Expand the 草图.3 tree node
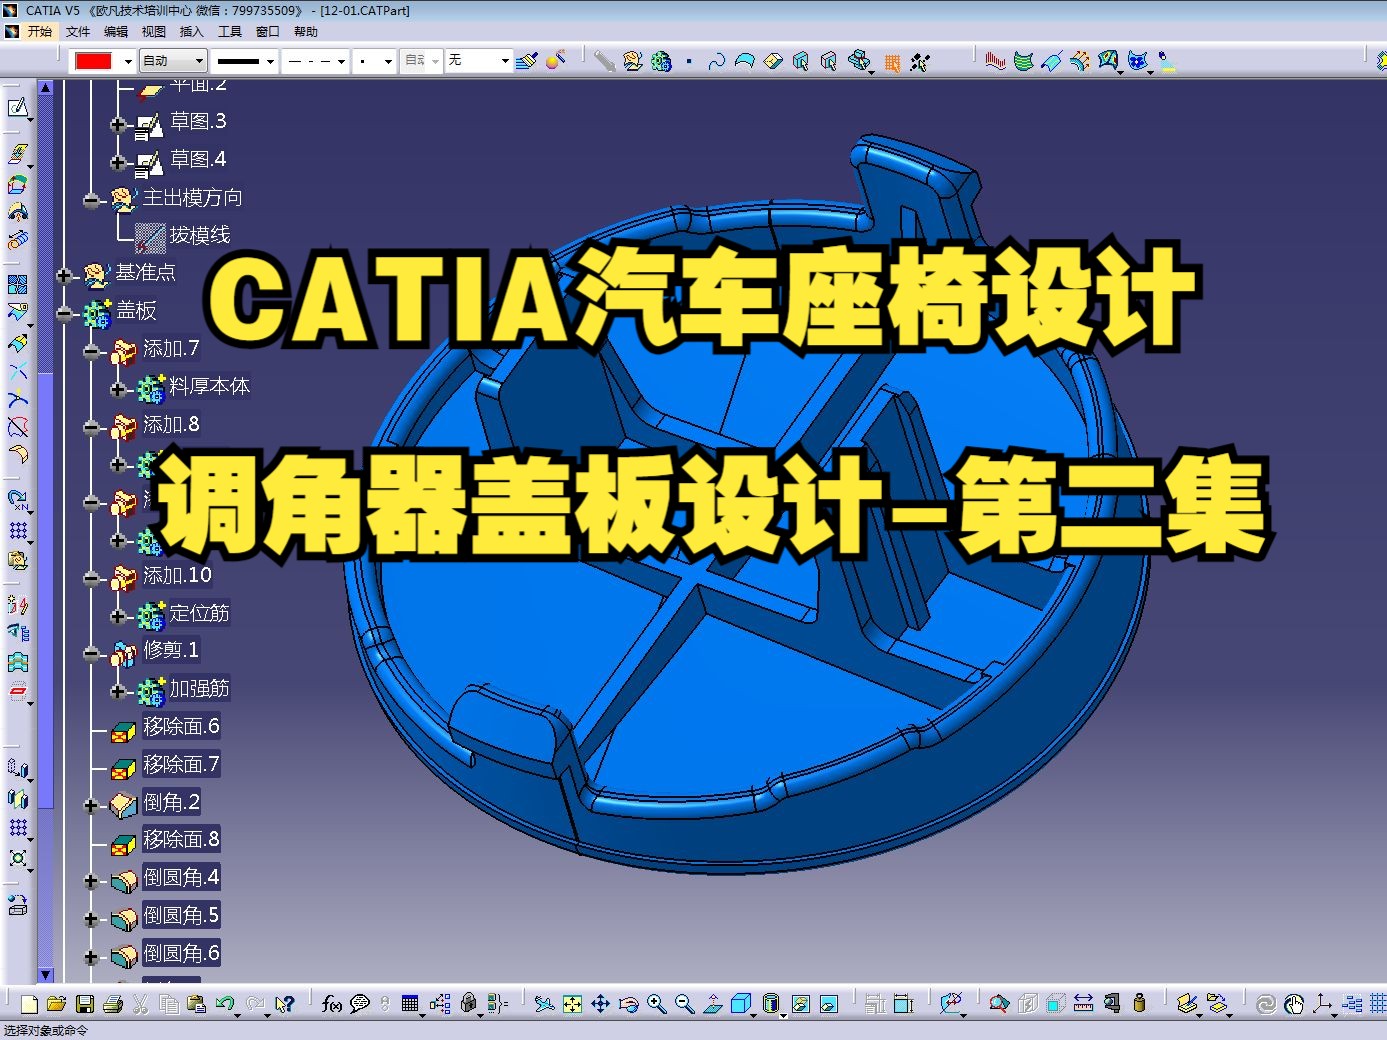 [x=118, y=125]
